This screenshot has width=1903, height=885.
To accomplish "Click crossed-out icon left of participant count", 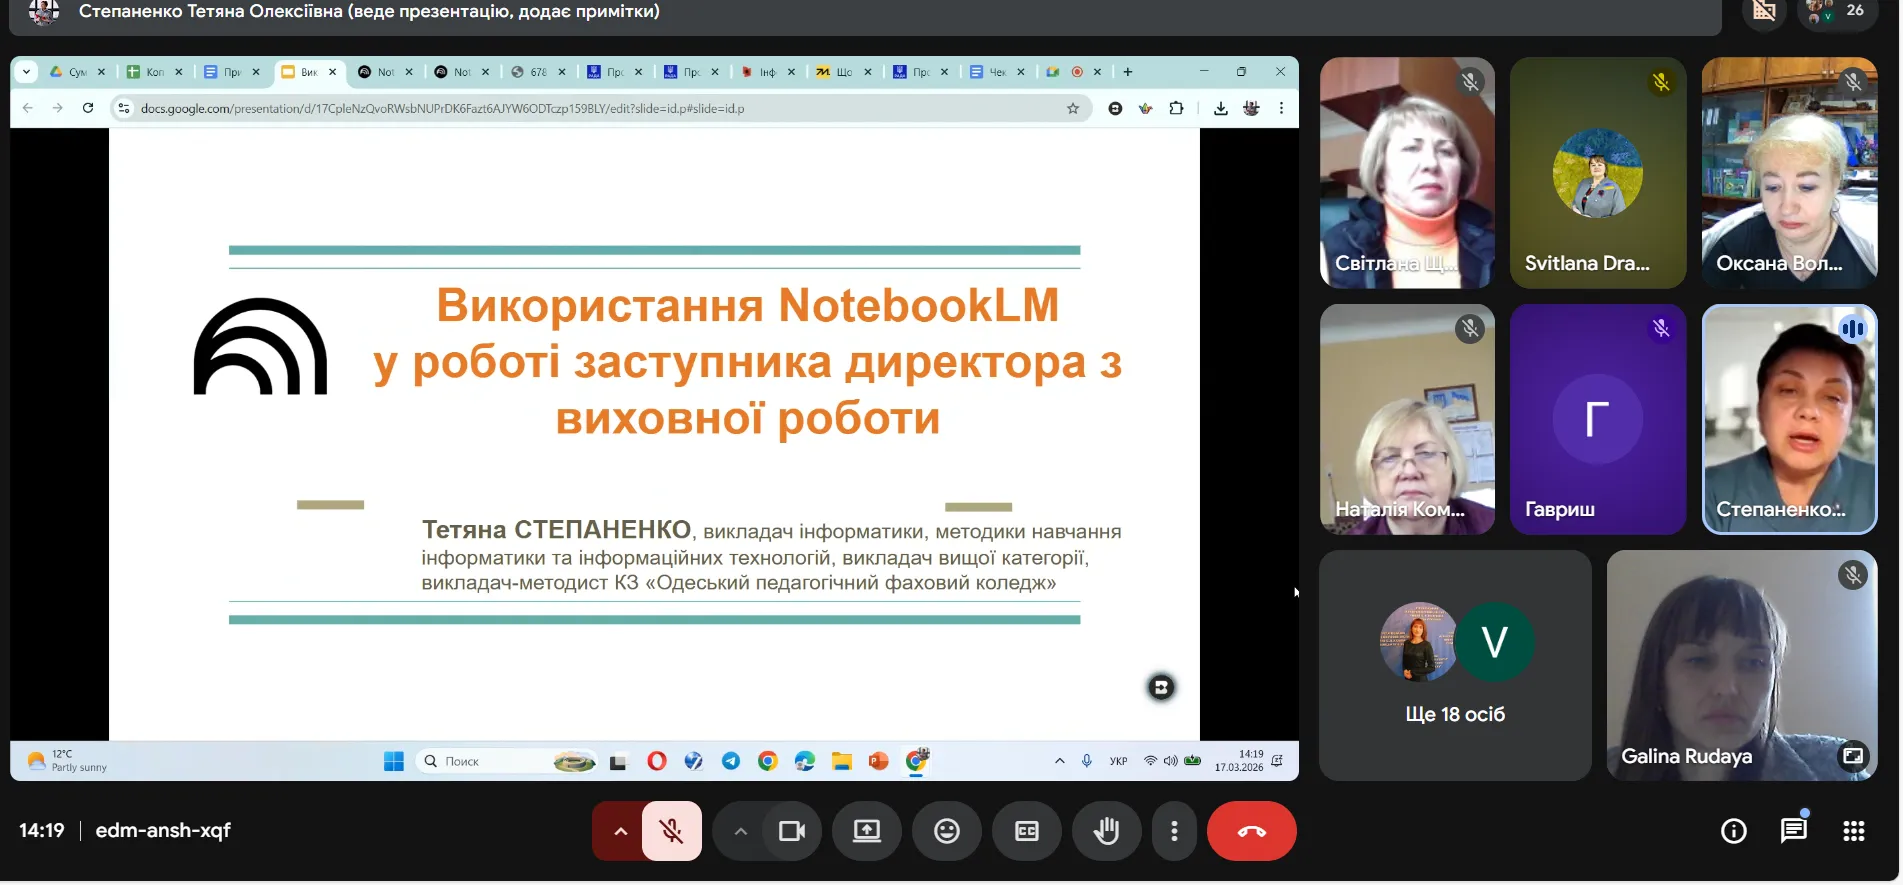I will click(x=1765, y=12).
